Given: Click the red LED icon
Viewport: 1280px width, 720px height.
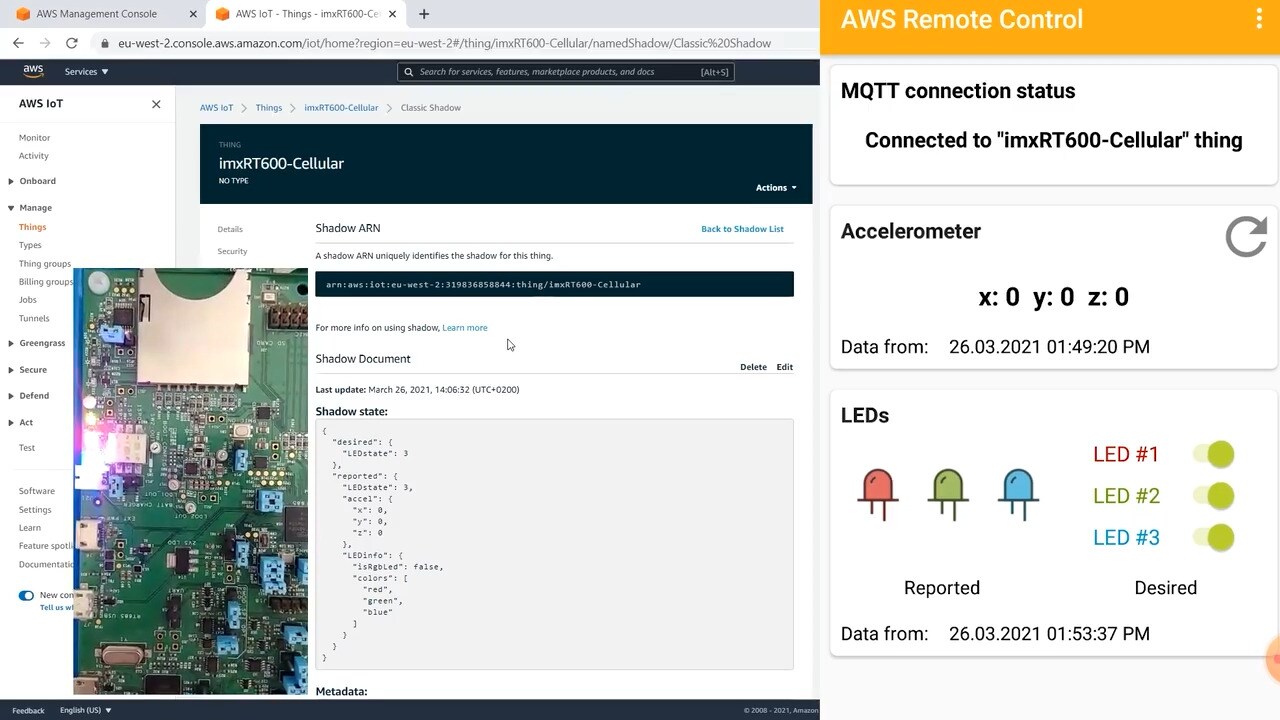Looking at the screenshot, I should pos(878,494).
